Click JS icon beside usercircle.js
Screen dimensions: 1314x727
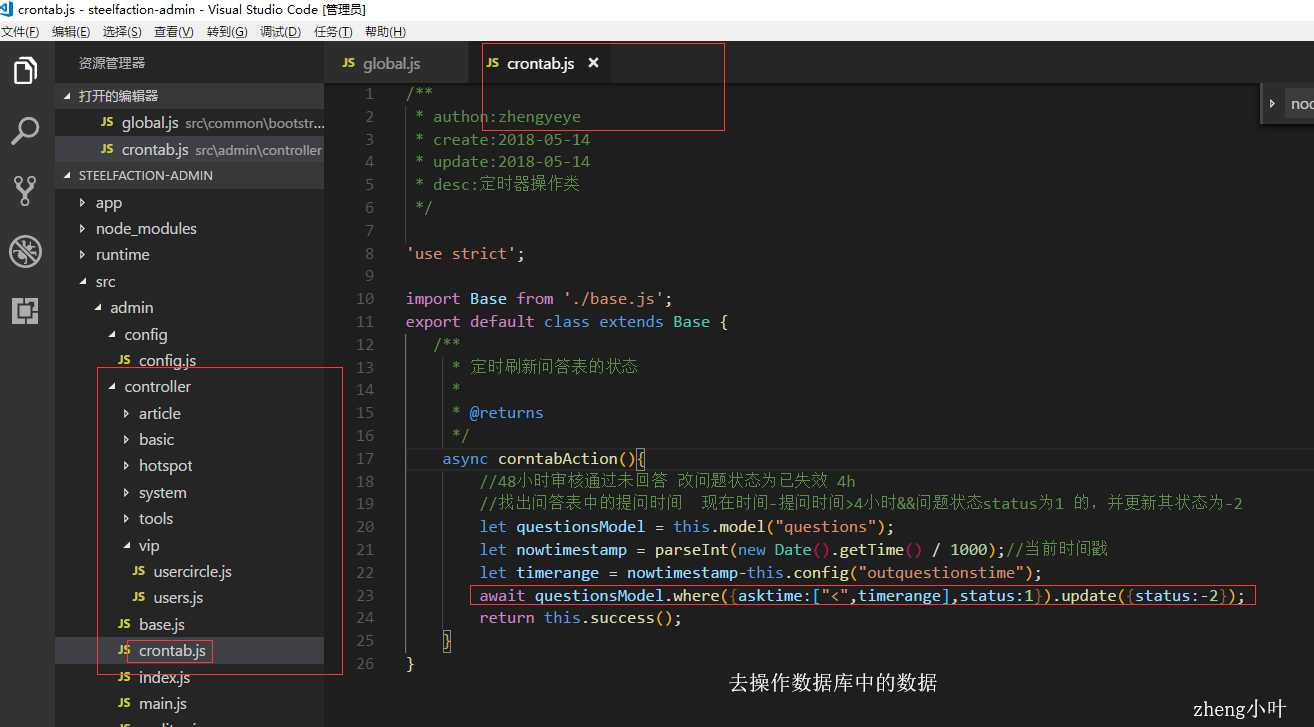pyautogui.click(x=139, y=571)
